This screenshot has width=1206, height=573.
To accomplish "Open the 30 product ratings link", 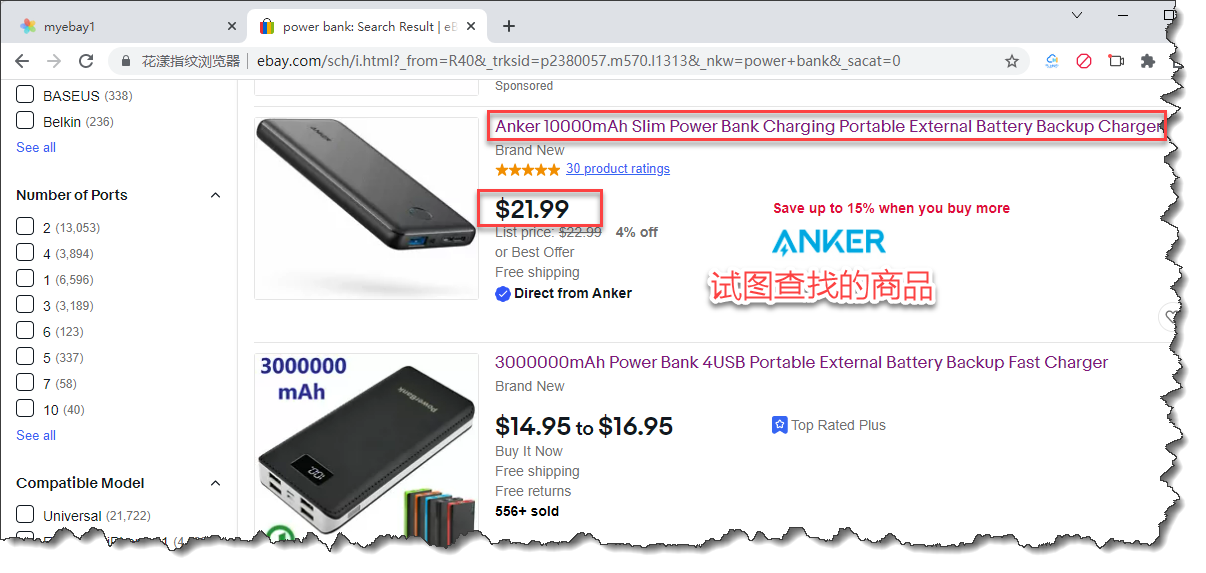I will click(x=617, y=169).
